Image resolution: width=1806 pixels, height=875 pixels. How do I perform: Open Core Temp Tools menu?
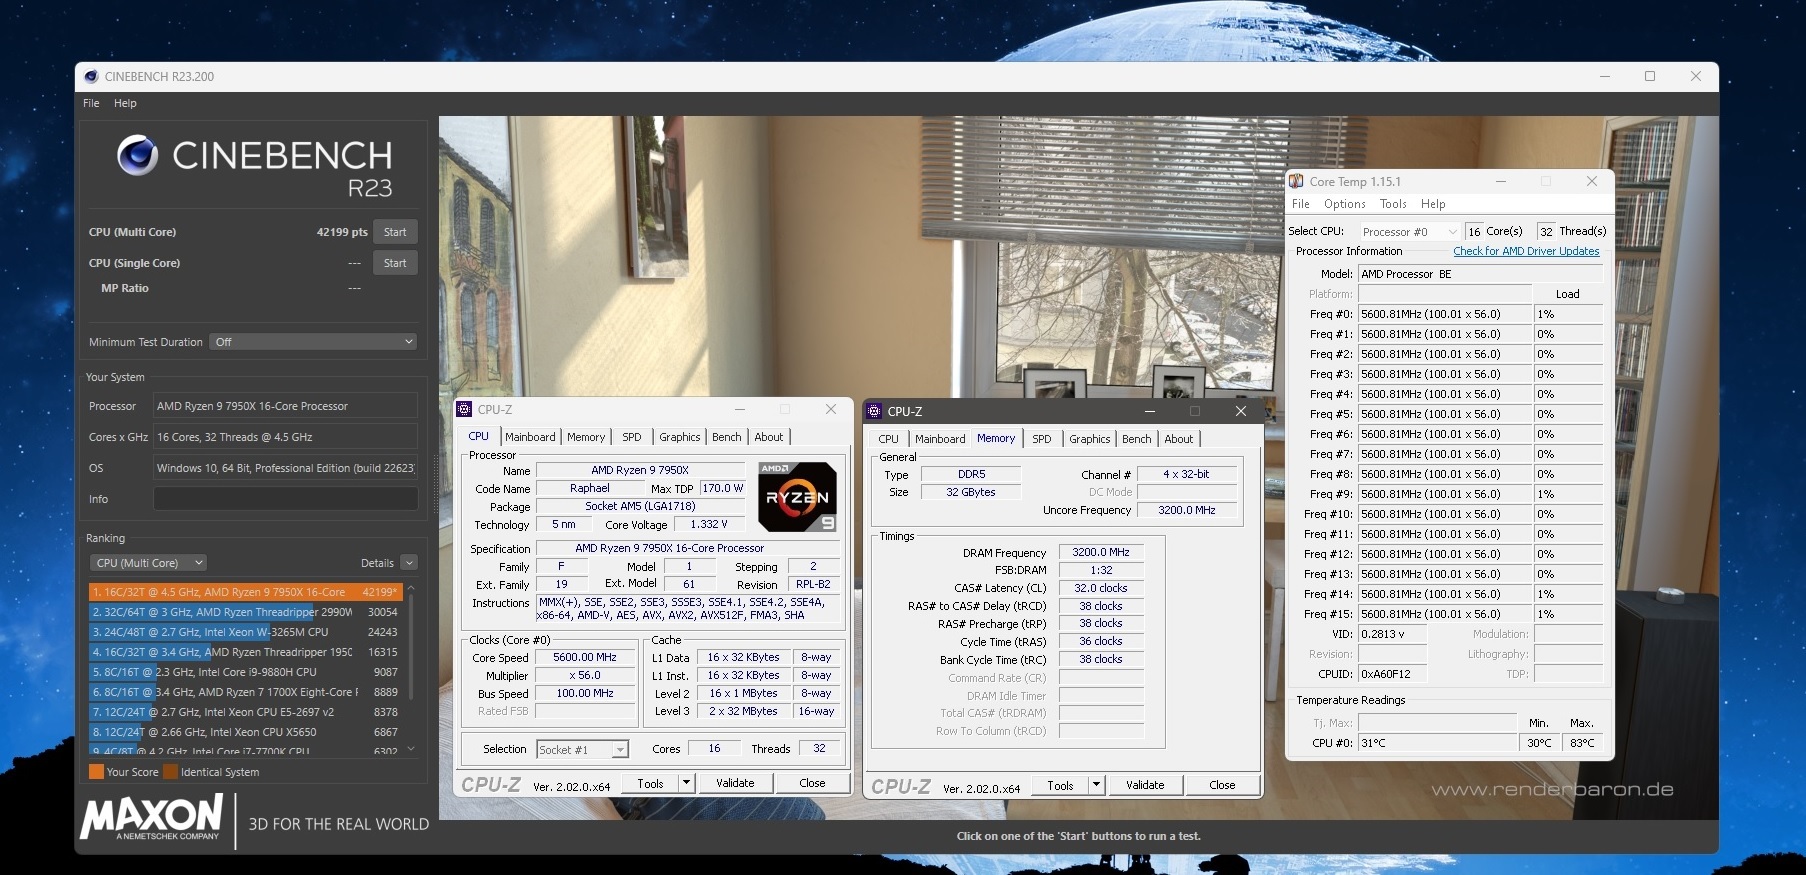[x=1393, y=204]
